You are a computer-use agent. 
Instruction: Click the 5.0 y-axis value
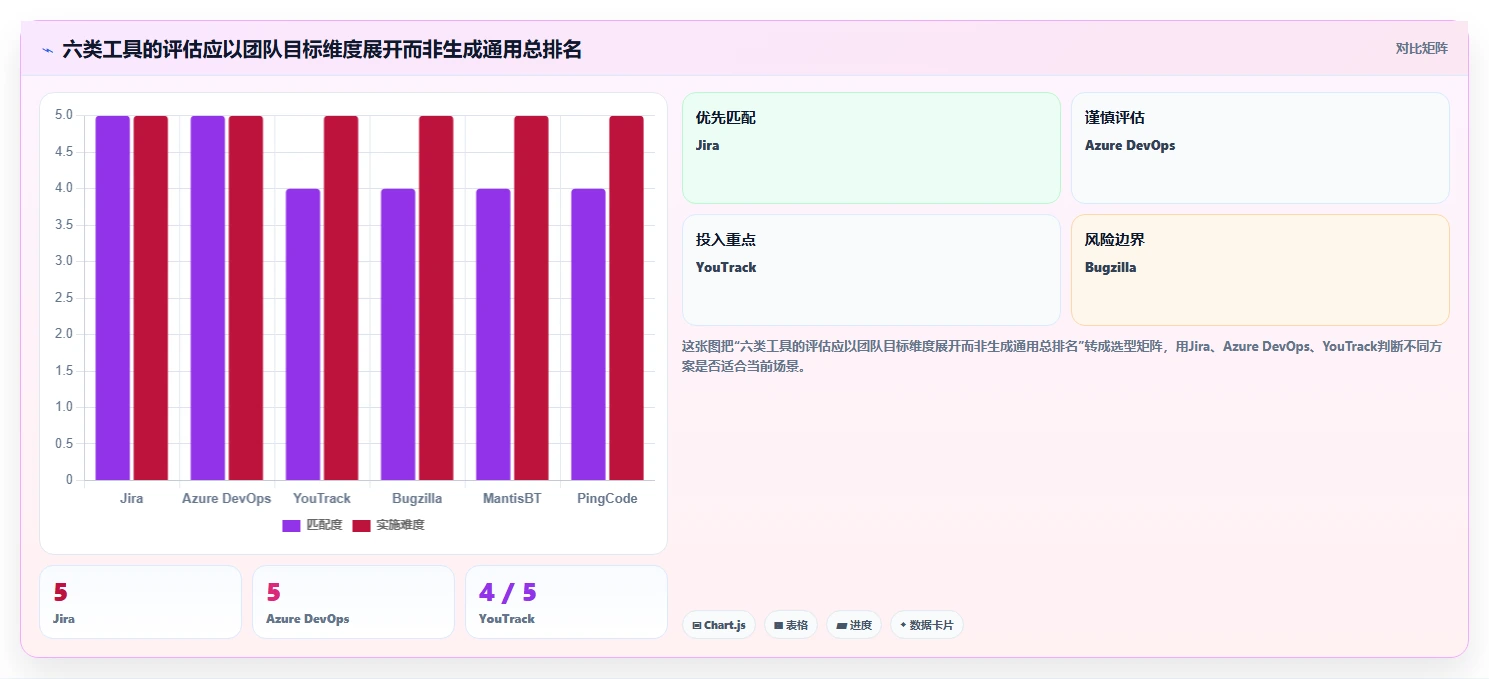64,115
